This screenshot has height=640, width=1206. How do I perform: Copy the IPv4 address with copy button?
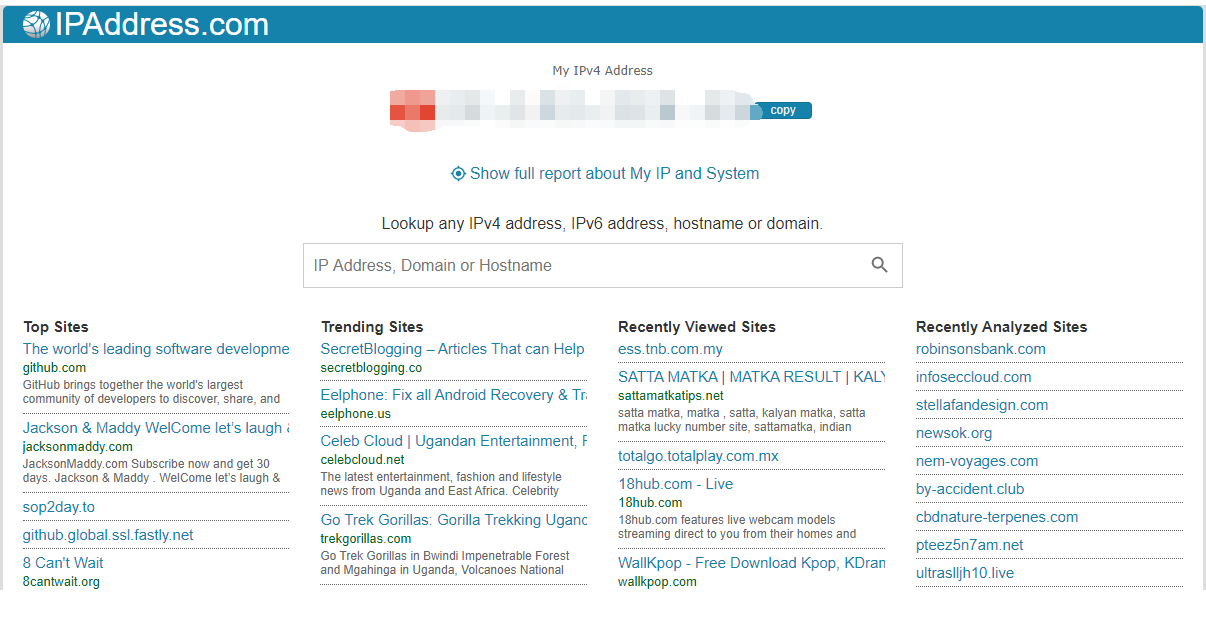coord(783,110)
